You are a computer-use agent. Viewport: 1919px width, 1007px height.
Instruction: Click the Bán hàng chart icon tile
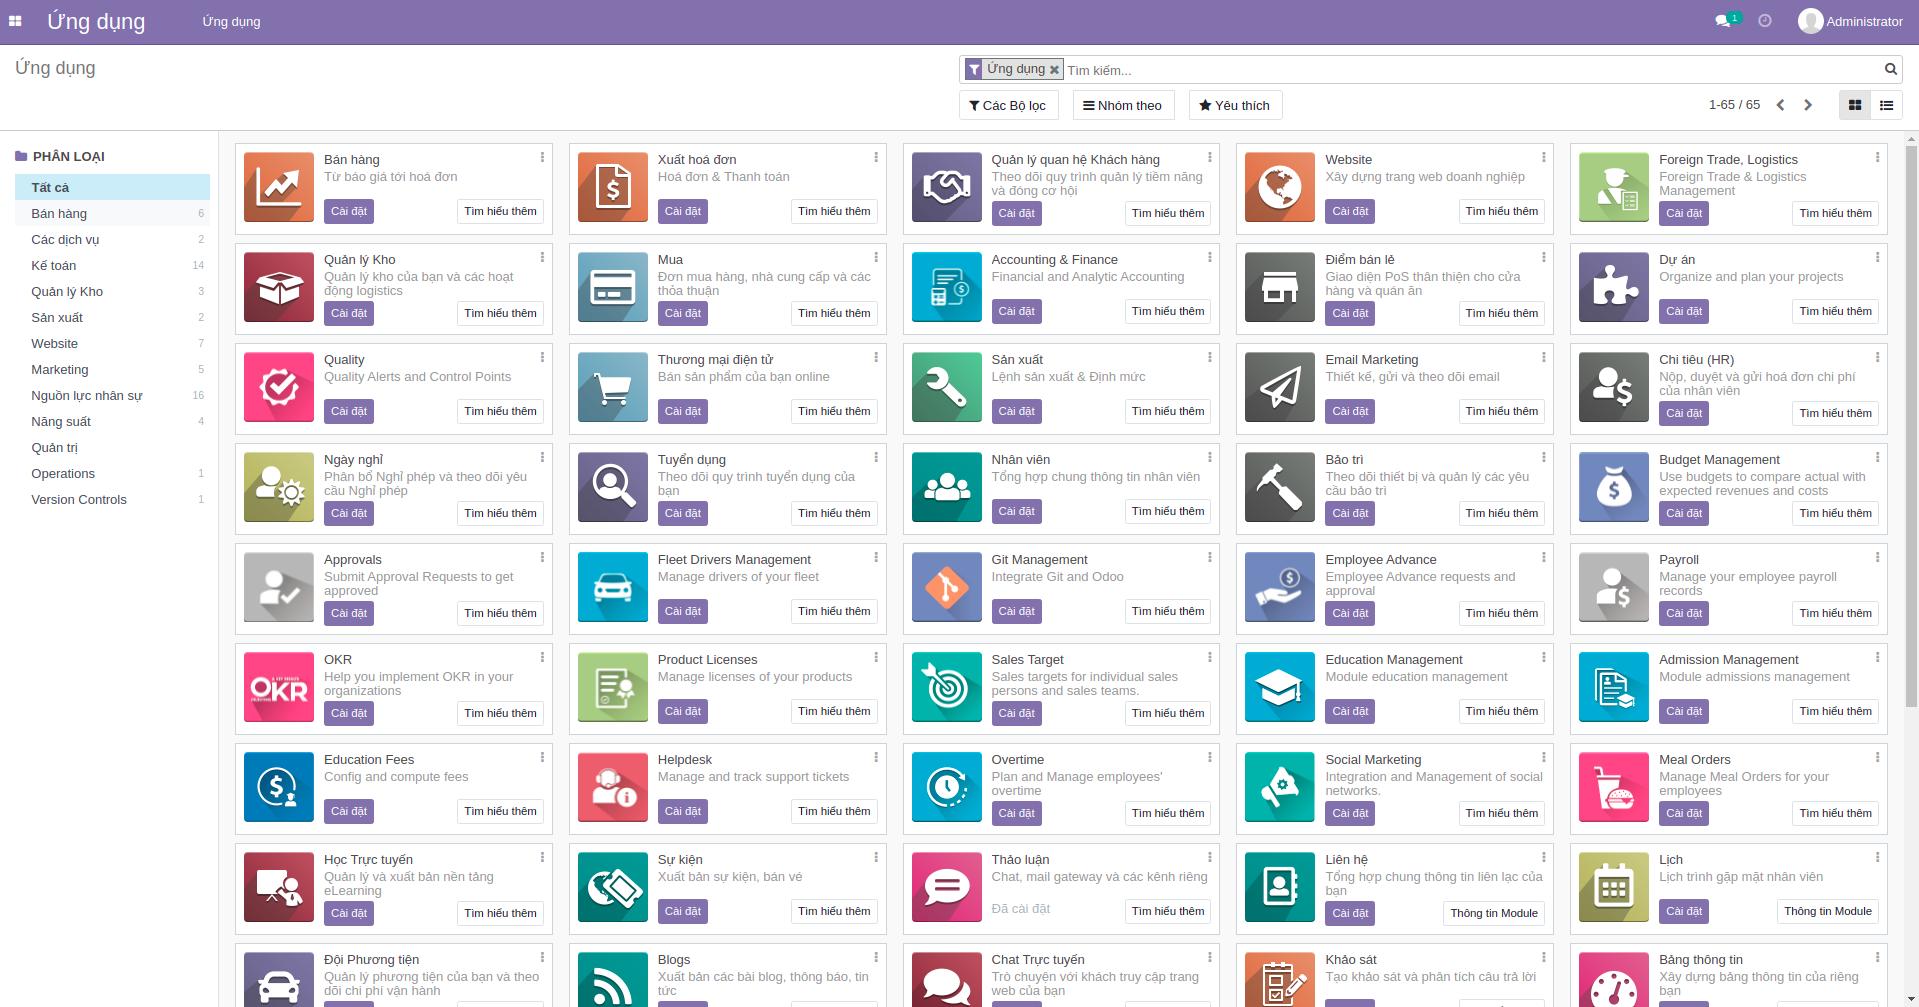(x=278, y=186)
